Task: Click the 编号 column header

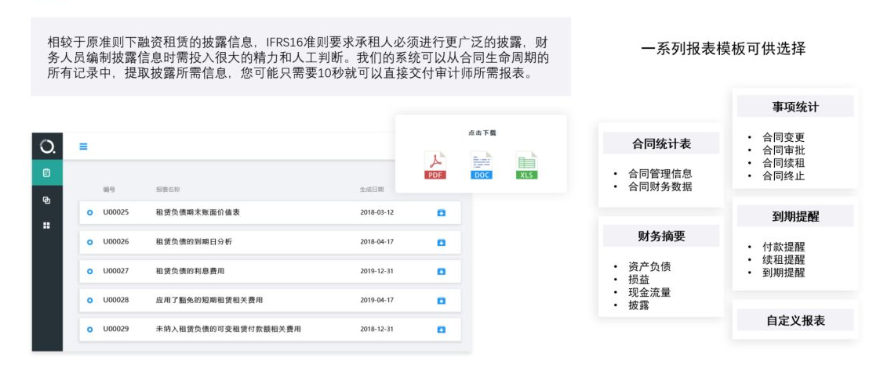Action: [109, 190]
